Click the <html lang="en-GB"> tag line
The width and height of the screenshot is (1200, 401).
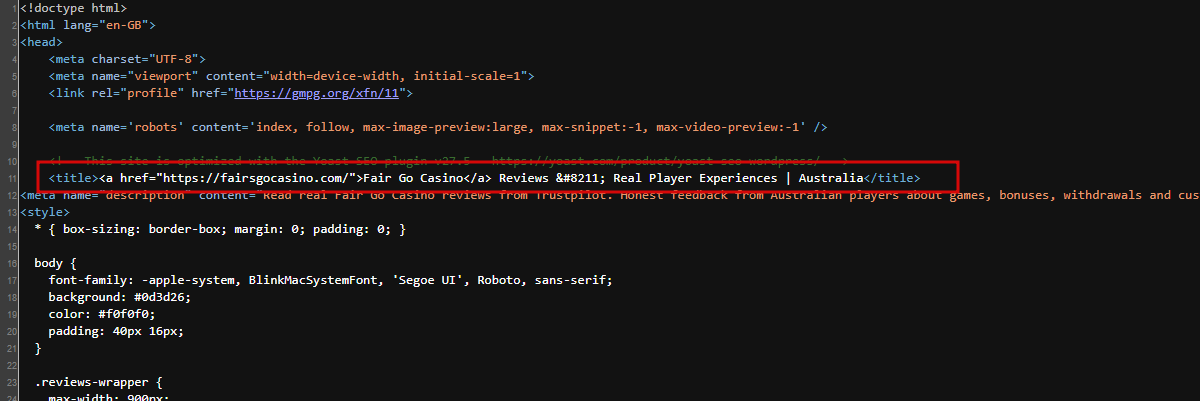87,25
